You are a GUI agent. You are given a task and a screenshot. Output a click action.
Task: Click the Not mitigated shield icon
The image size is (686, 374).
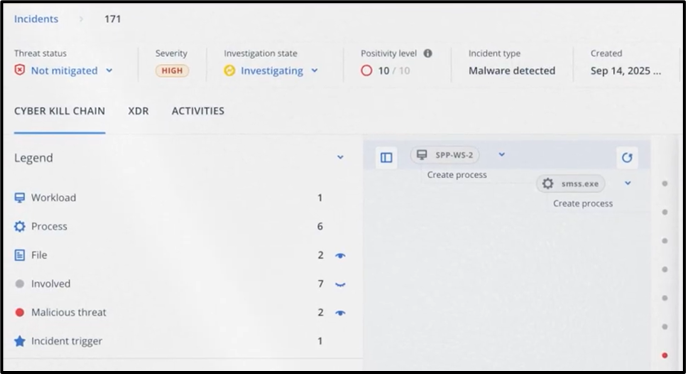pos(20,70)
